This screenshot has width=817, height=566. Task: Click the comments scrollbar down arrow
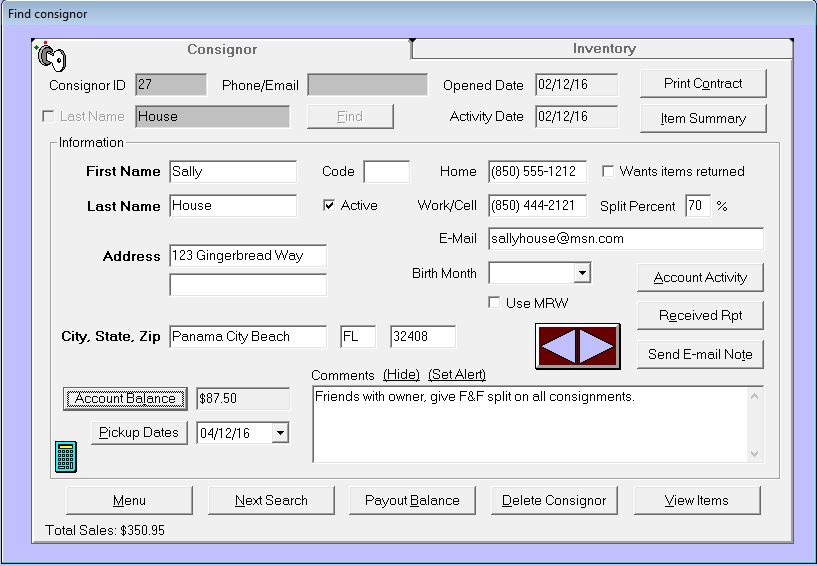(754, 453)
